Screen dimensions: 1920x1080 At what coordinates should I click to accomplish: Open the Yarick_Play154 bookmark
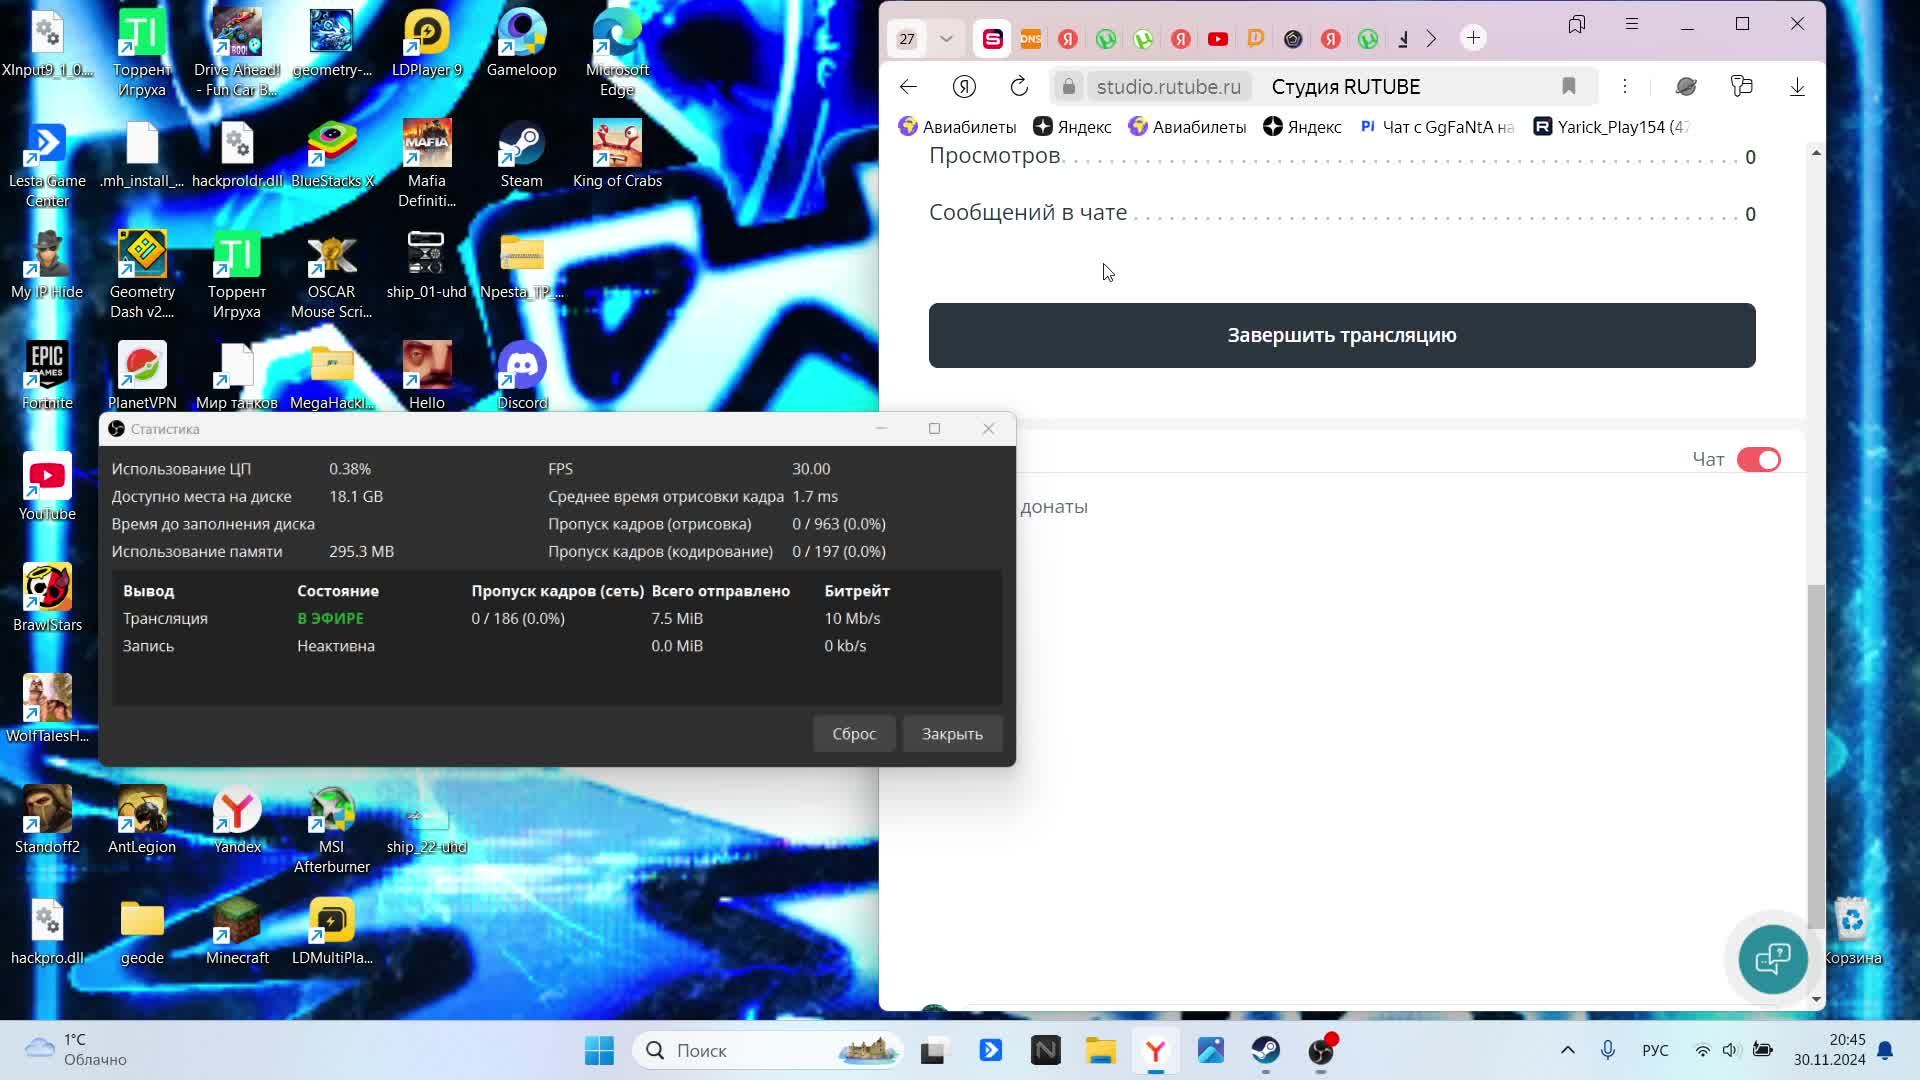click(1610, 127)
